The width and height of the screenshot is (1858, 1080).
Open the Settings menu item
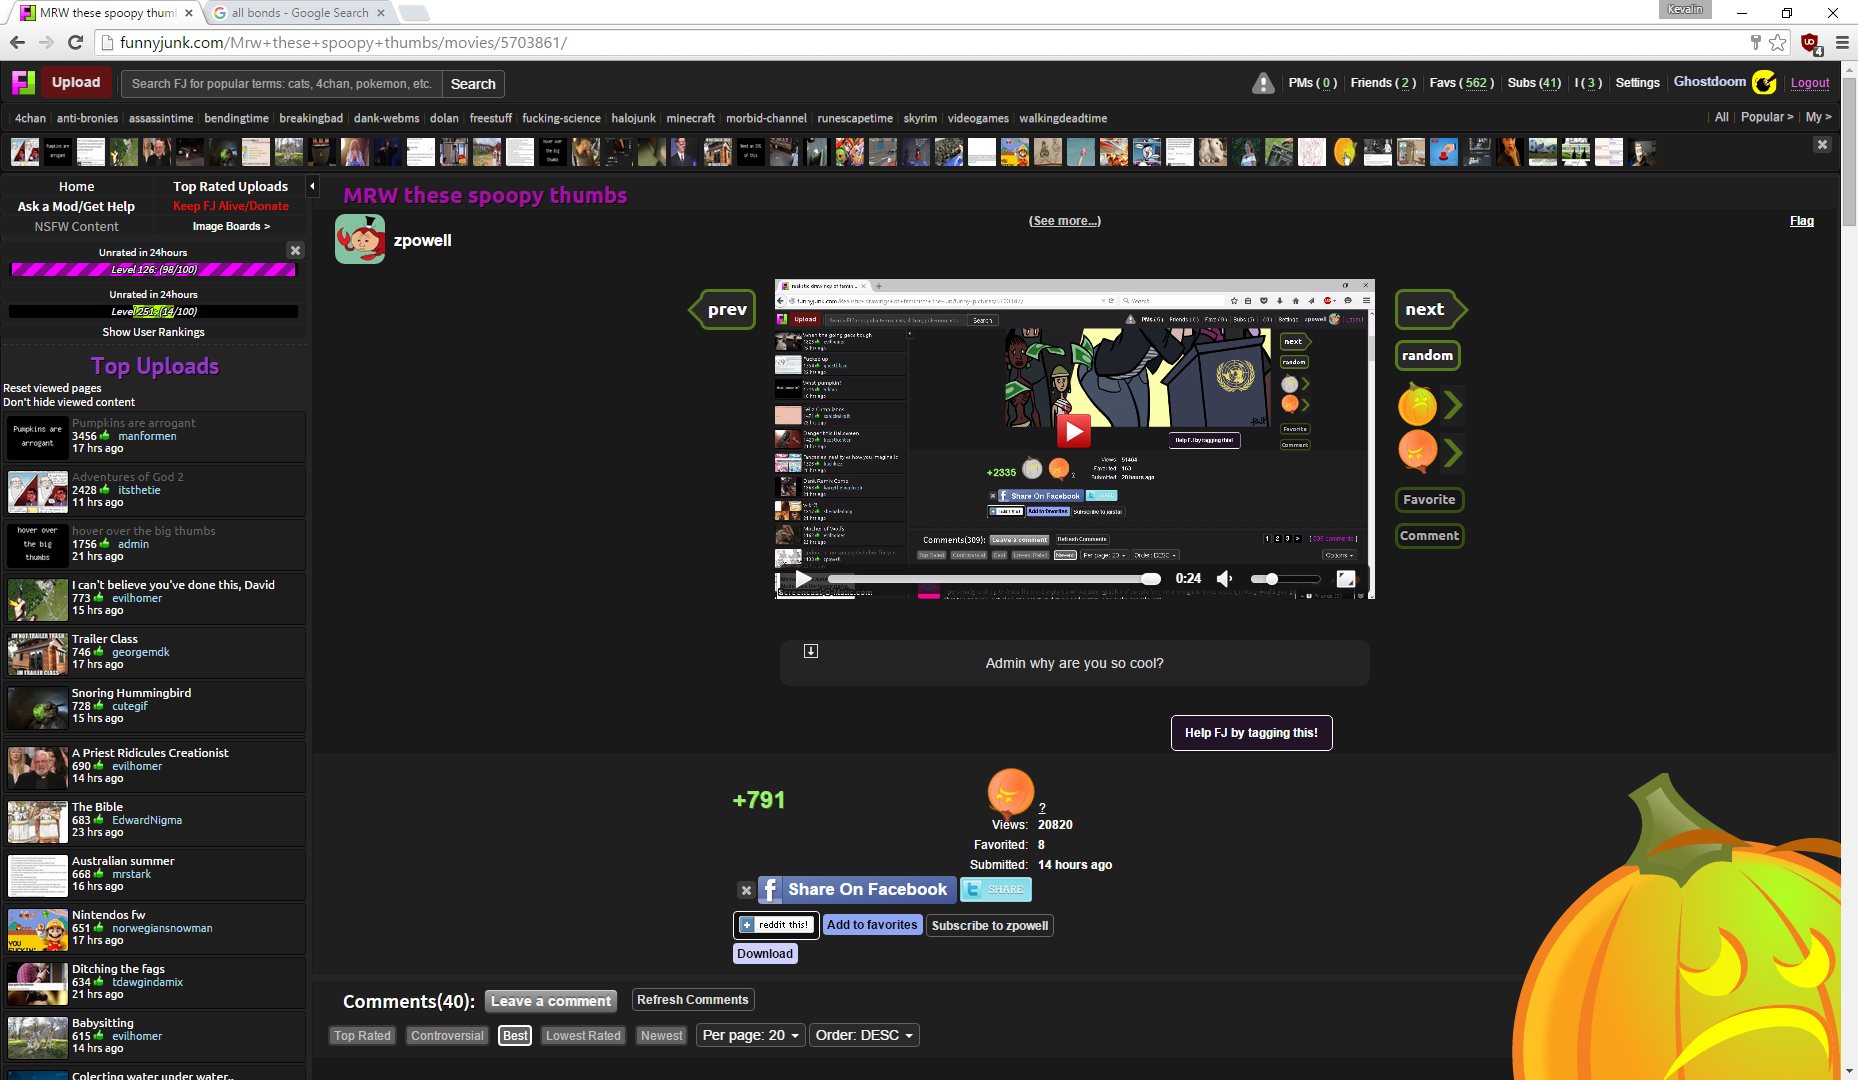click(1637, 83)
